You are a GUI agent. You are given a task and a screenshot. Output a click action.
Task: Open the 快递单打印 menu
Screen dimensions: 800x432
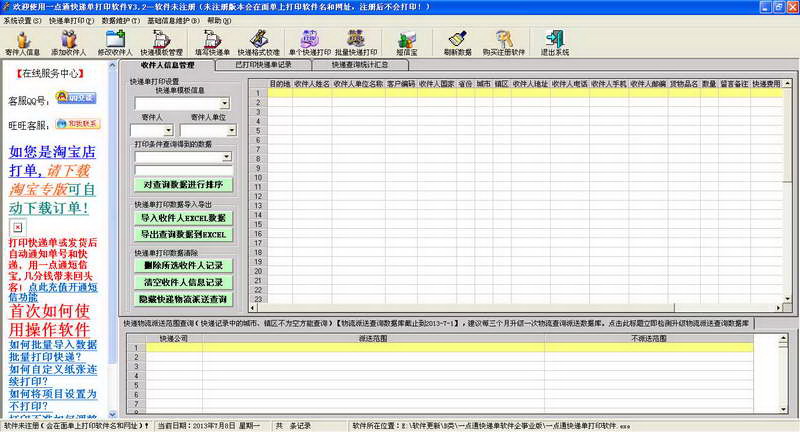point(71,21)
